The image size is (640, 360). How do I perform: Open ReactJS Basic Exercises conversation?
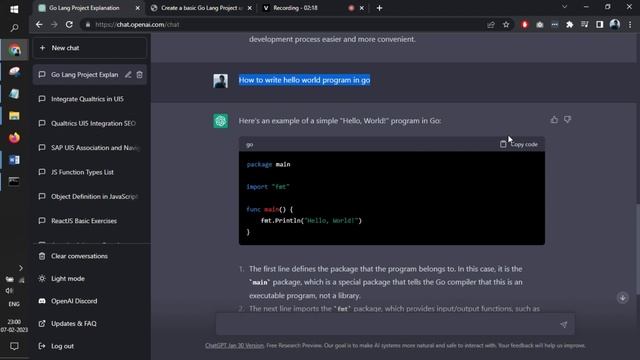[89, 221]
